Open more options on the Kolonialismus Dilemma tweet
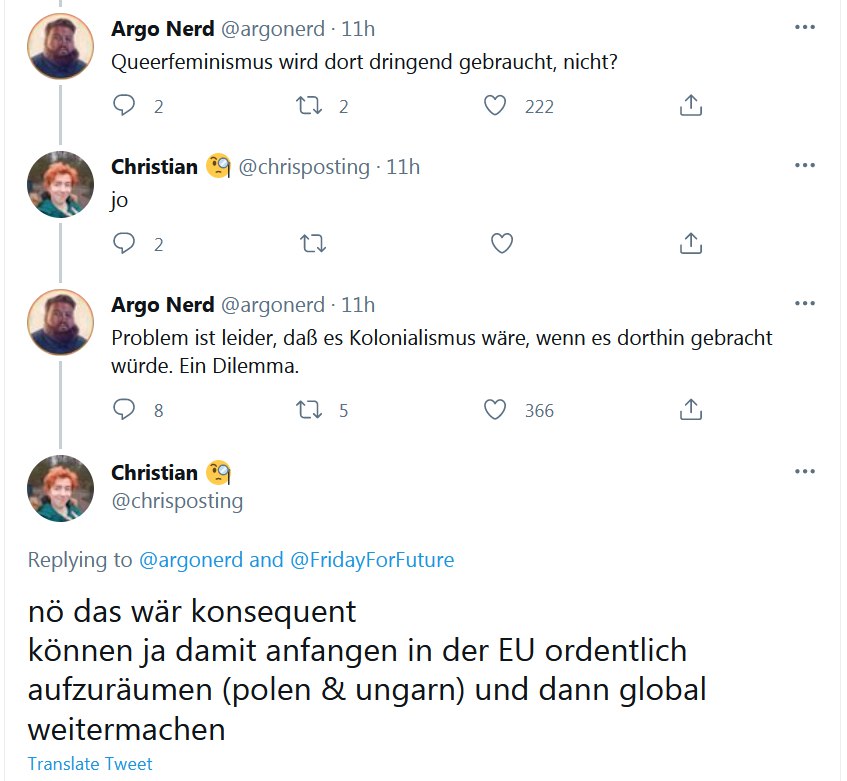The height and width of the screenshot is (781, 847). tap(804, 303)
